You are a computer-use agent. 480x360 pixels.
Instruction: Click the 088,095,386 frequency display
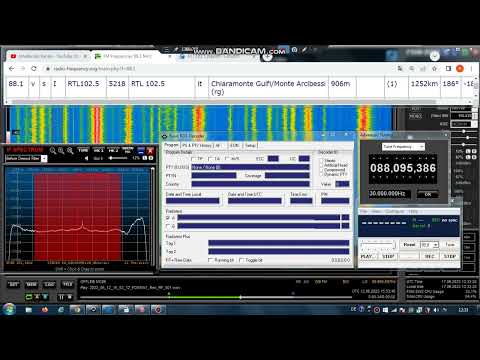(403, 168)
